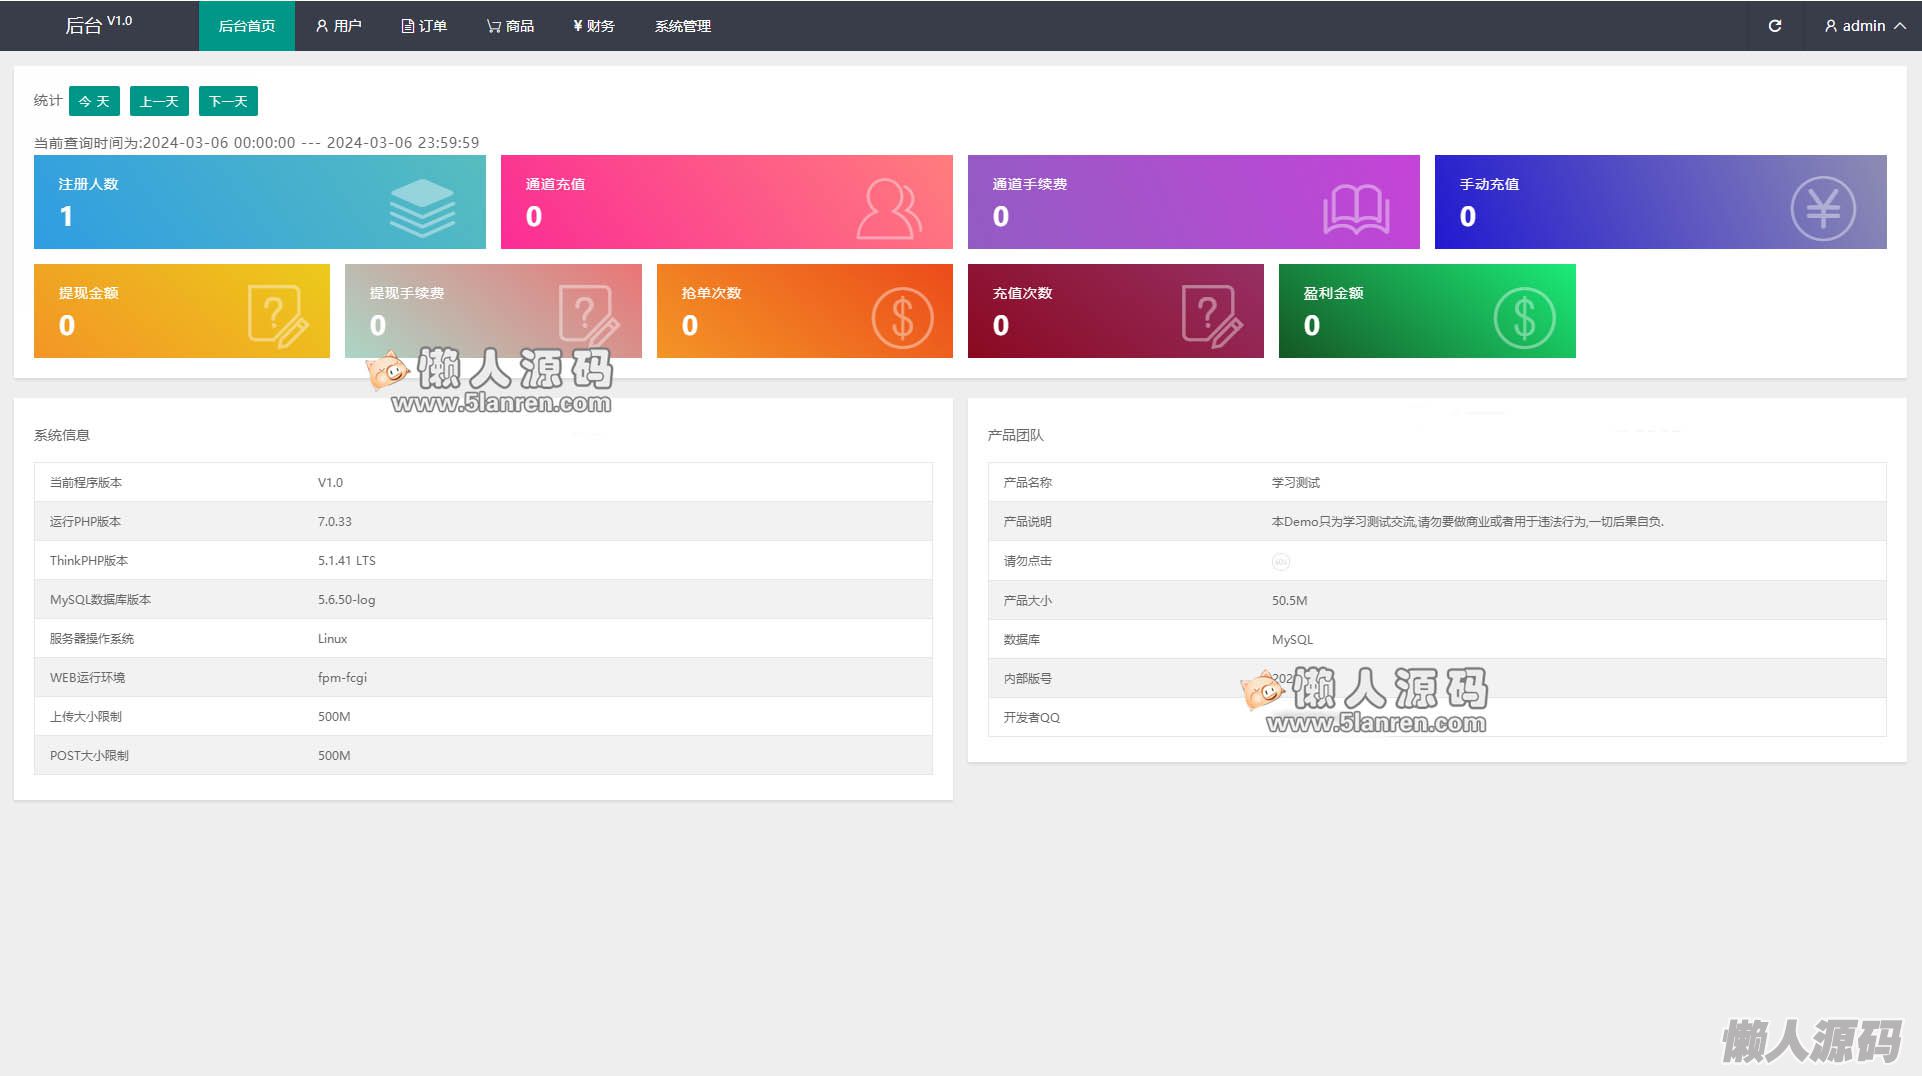The width and height of the screenshot is (1922, 1076).
Task: Open the 商品 navigation menu
Action: click(510, 26)
